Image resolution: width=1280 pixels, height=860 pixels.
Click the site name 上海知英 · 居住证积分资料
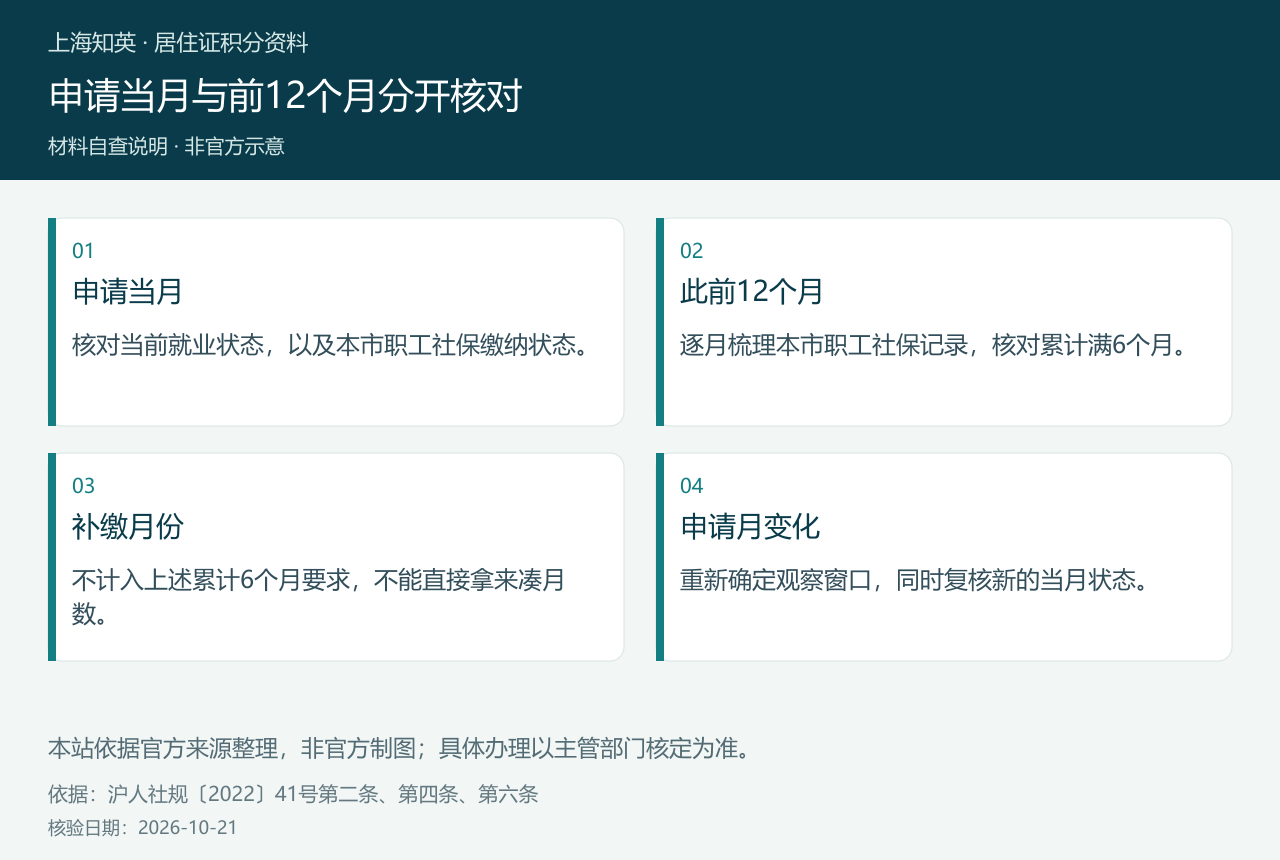click(x=178, y=43)
